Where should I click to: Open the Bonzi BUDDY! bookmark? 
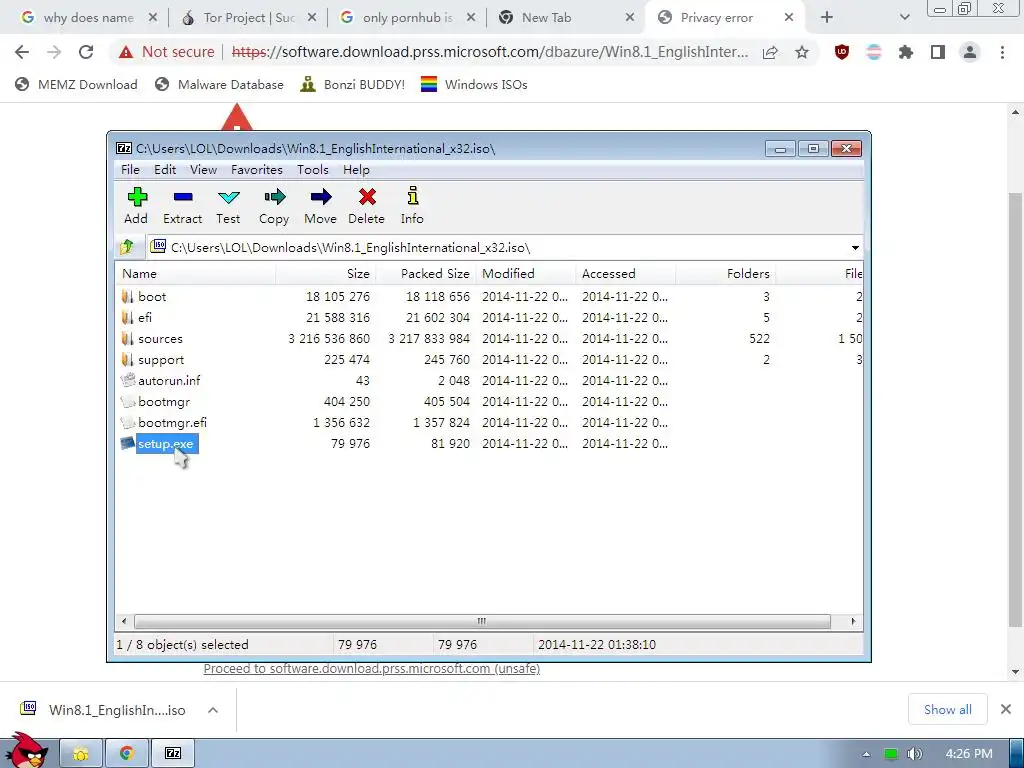coord(353,84)
